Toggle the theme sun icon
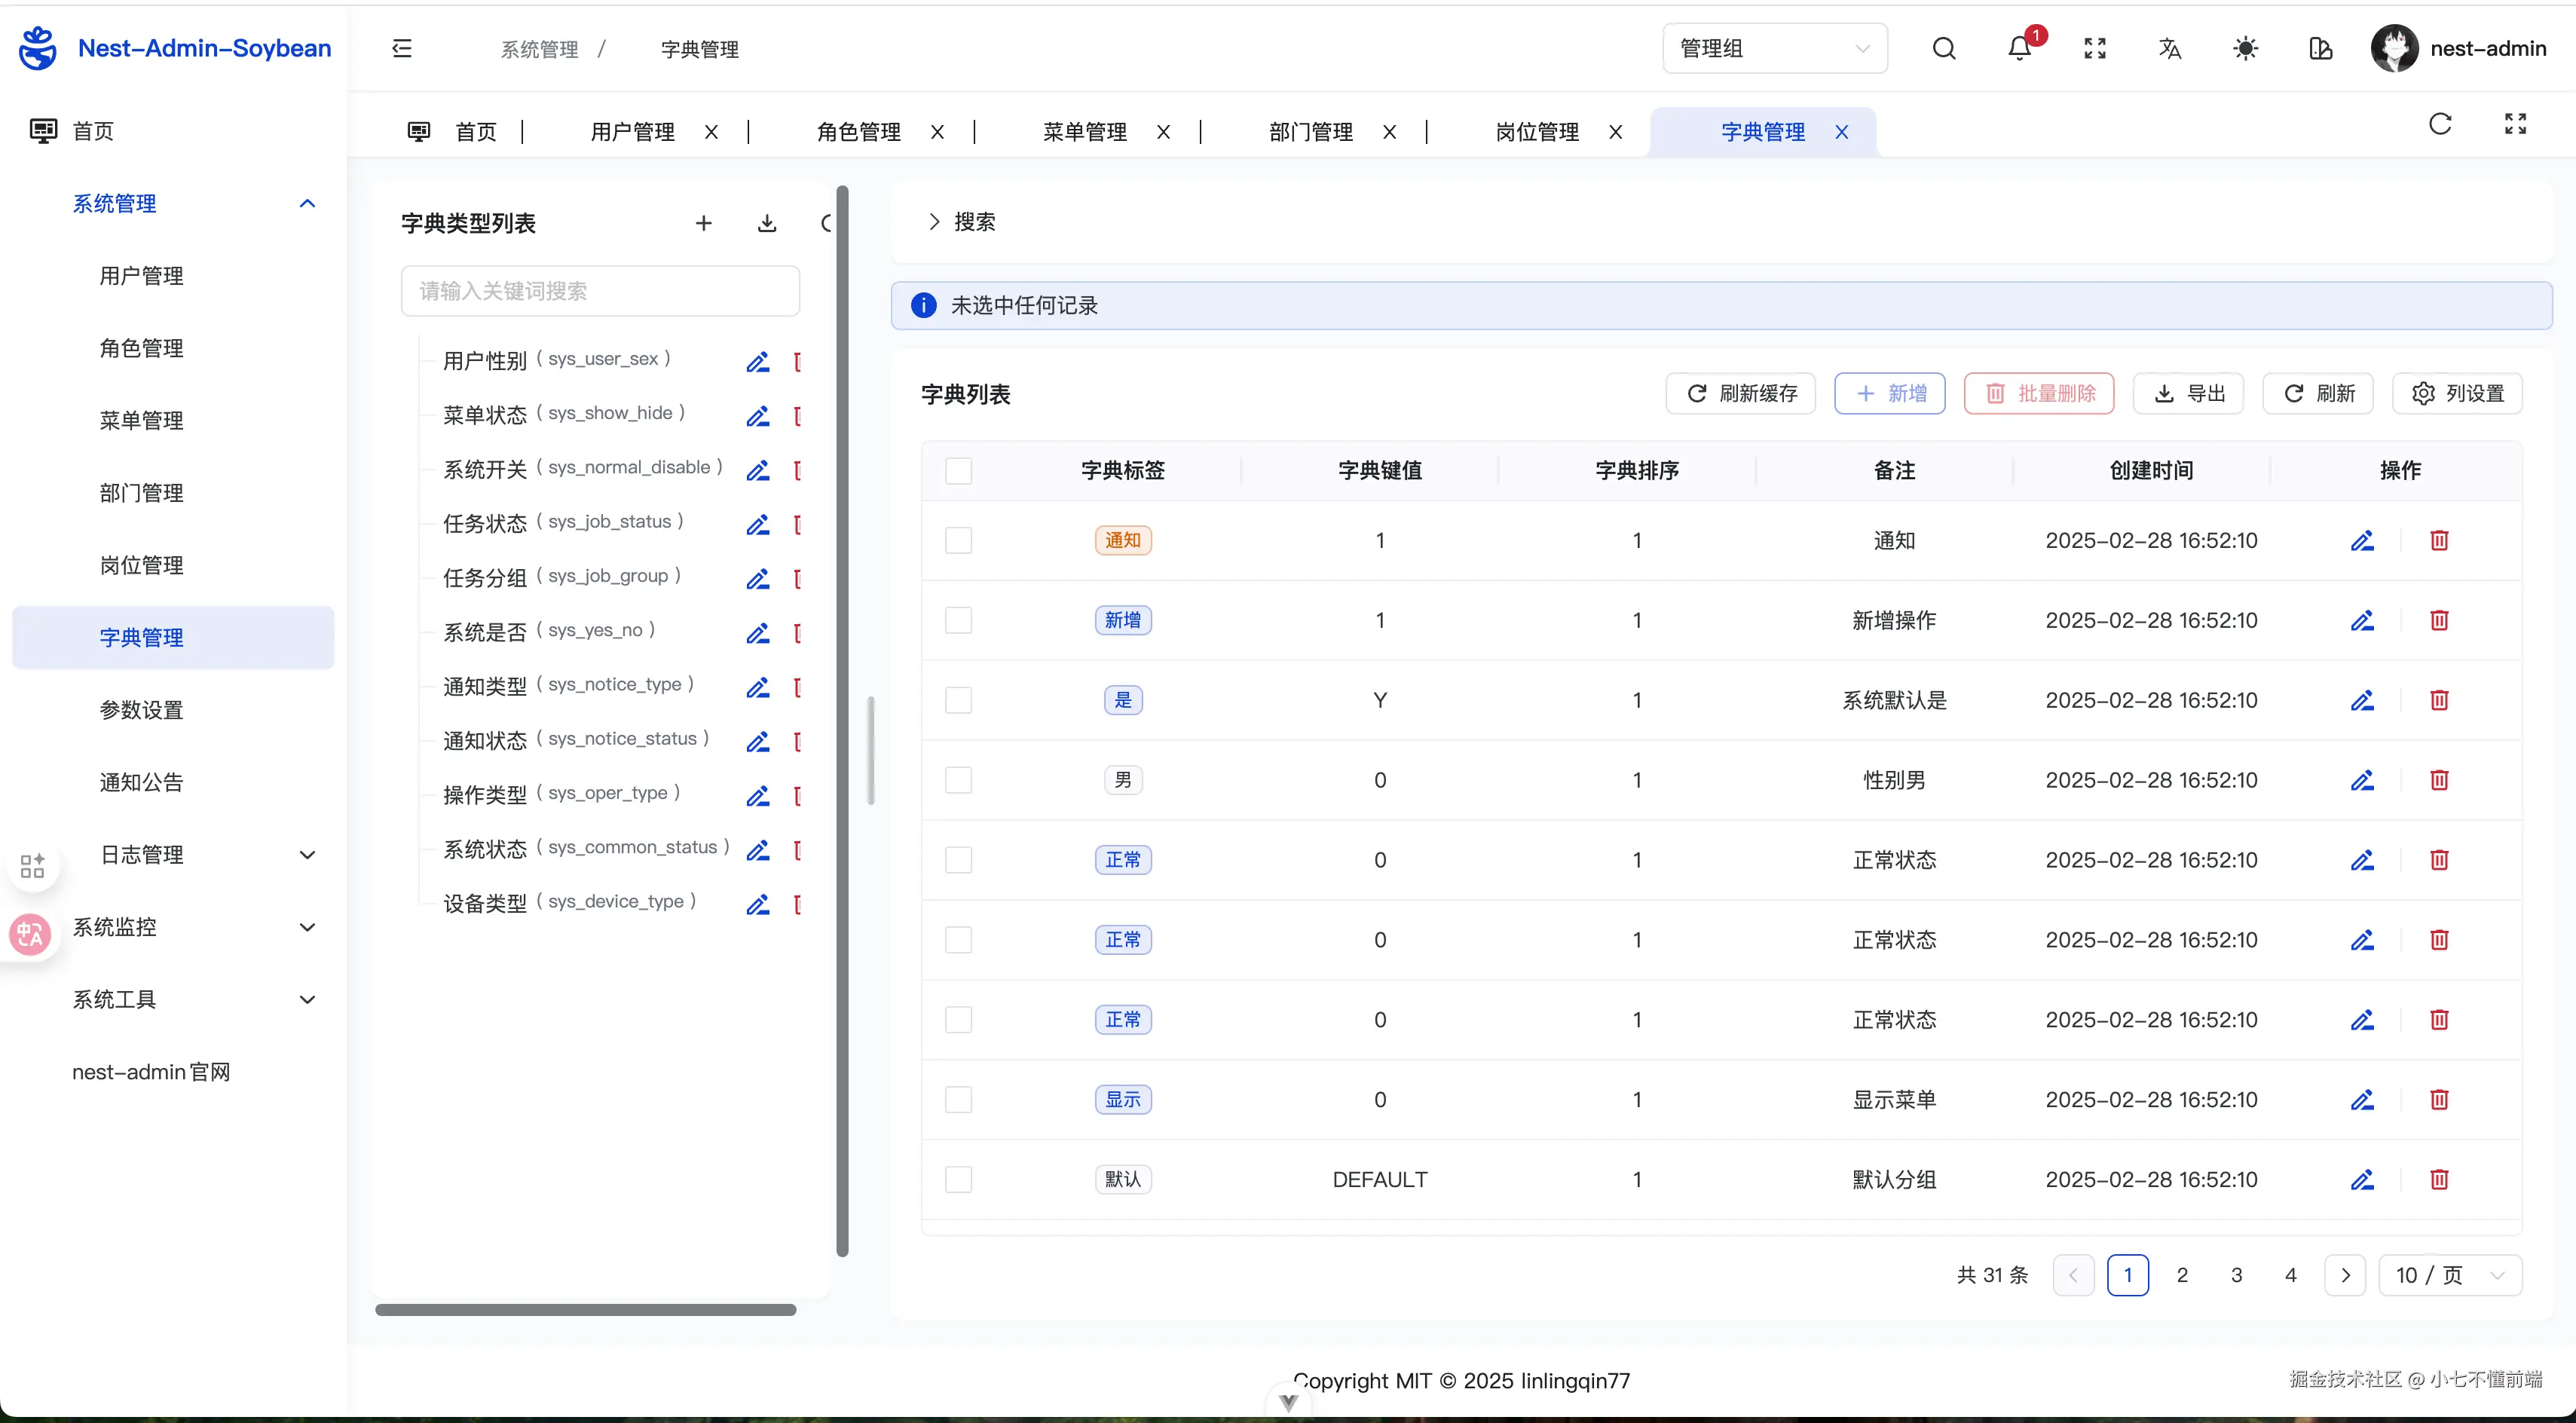This screenshot has width=2576, height=1423. tap(2245, 49)
